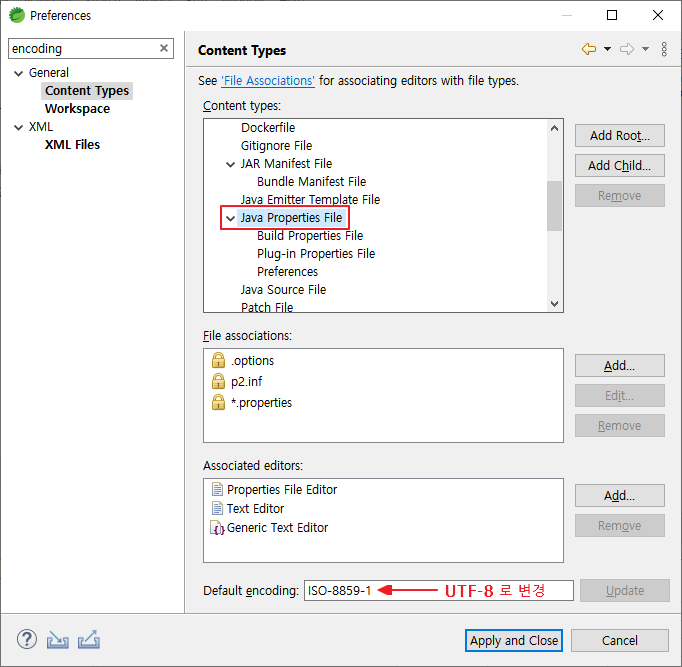Screen dimensions: 682x667
Task: Clear the encoding filter text
Action: (164, 48)
